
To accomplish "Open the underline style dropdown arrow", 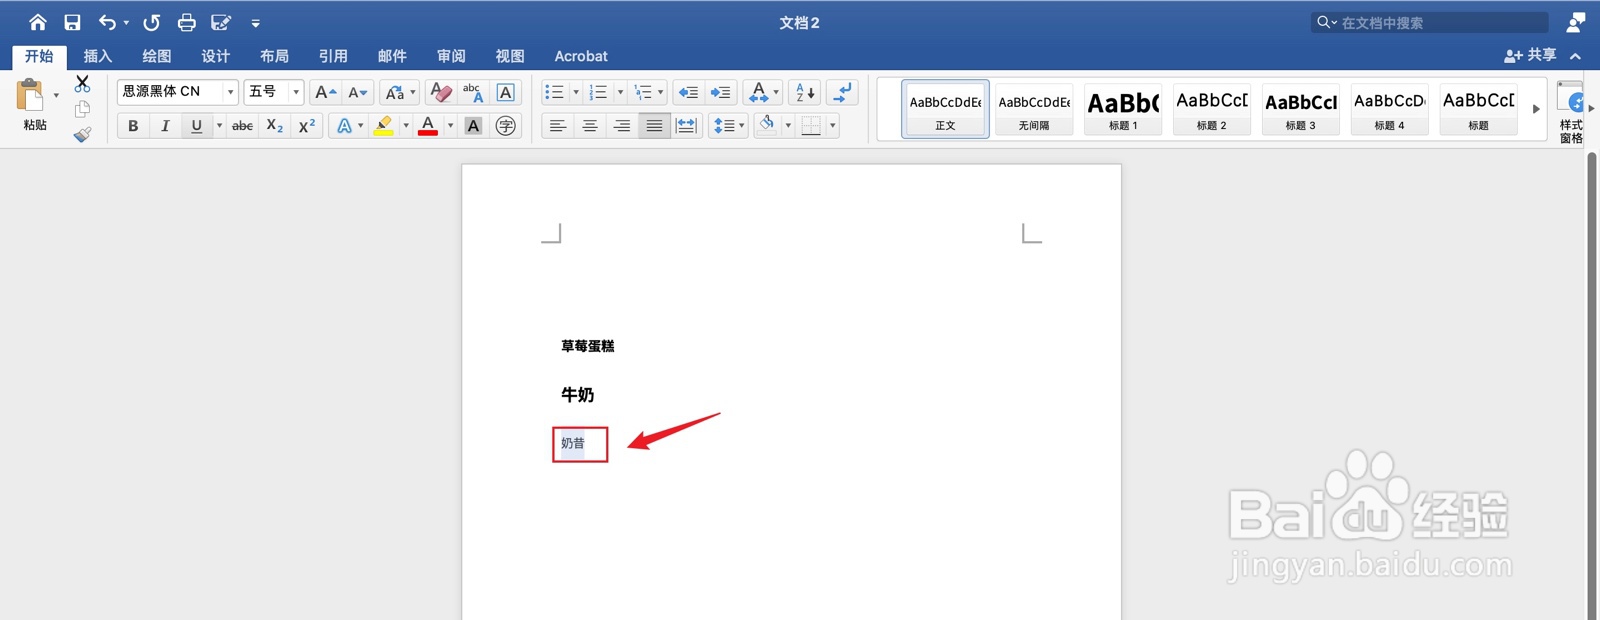I will 219,126.
